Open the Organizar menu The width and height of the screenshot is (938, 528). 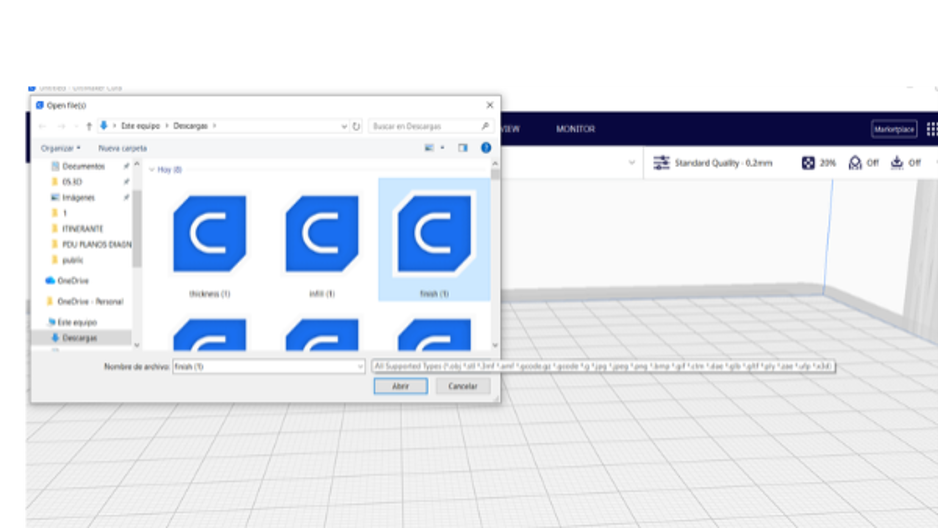coord(60,148)
